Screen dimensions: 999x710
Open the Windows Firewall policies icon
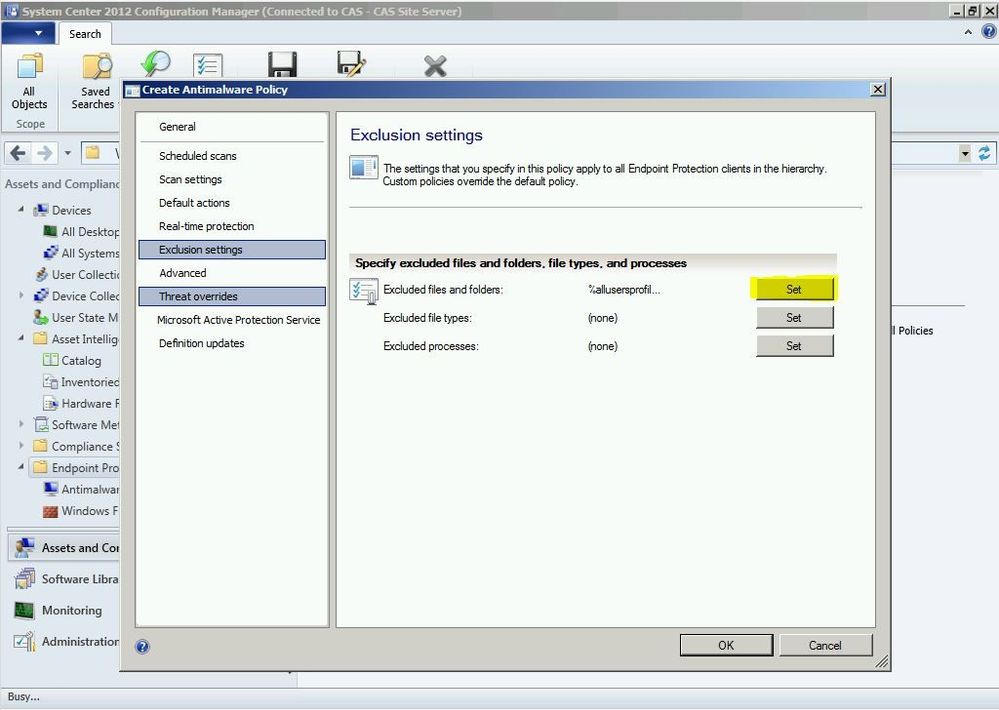pos(50,511)
